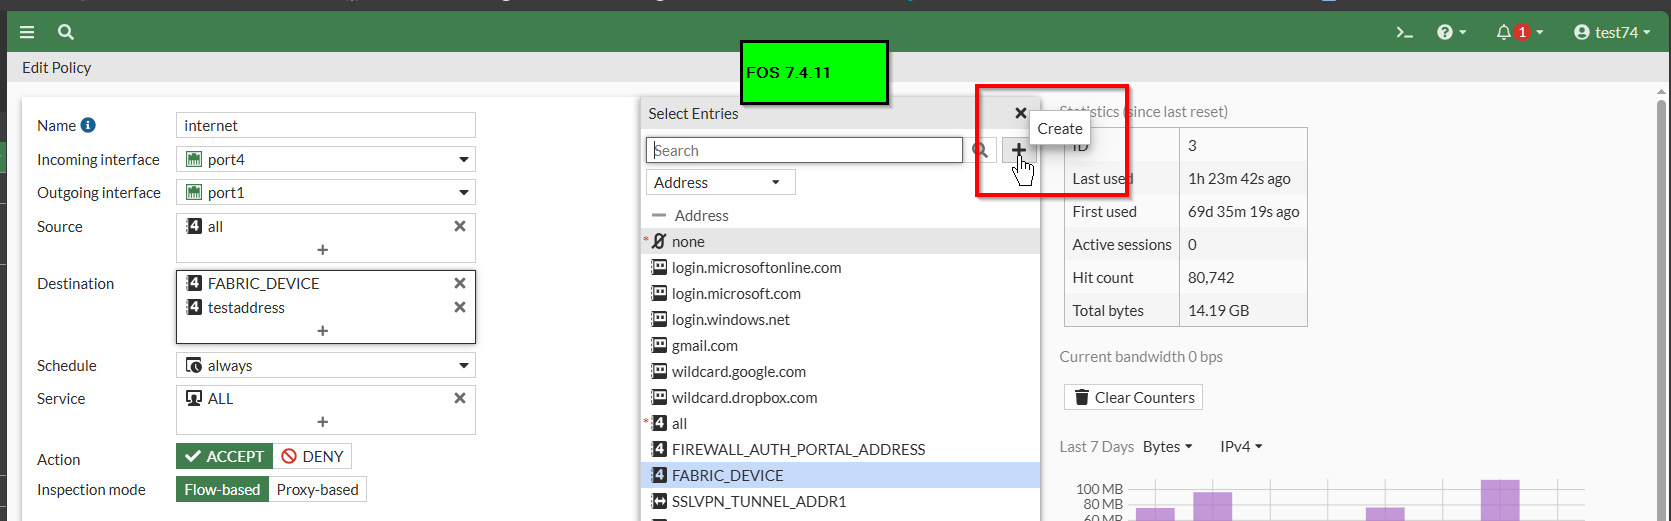Click the Total bytes value 14.19 GB
This screenshot has height=521, width=1671.
(x=1218, y=310)
